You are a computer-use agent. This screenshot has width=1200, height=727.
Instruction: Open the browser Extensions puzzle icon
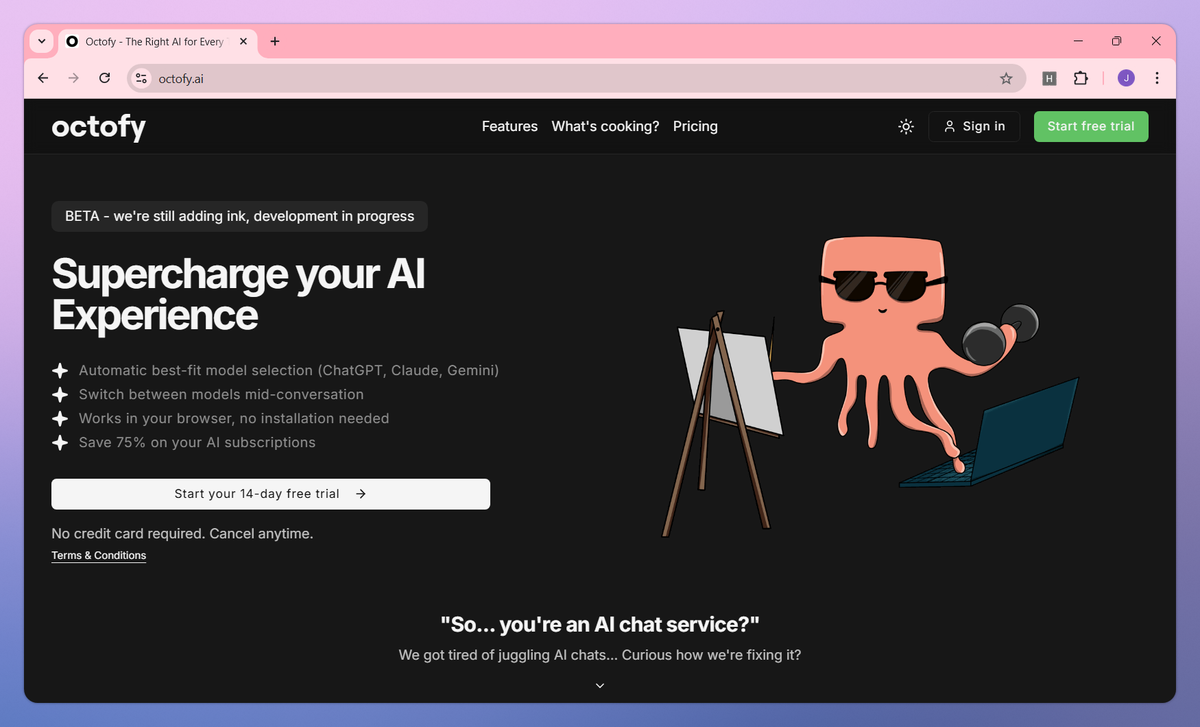tap(1080, 78)
